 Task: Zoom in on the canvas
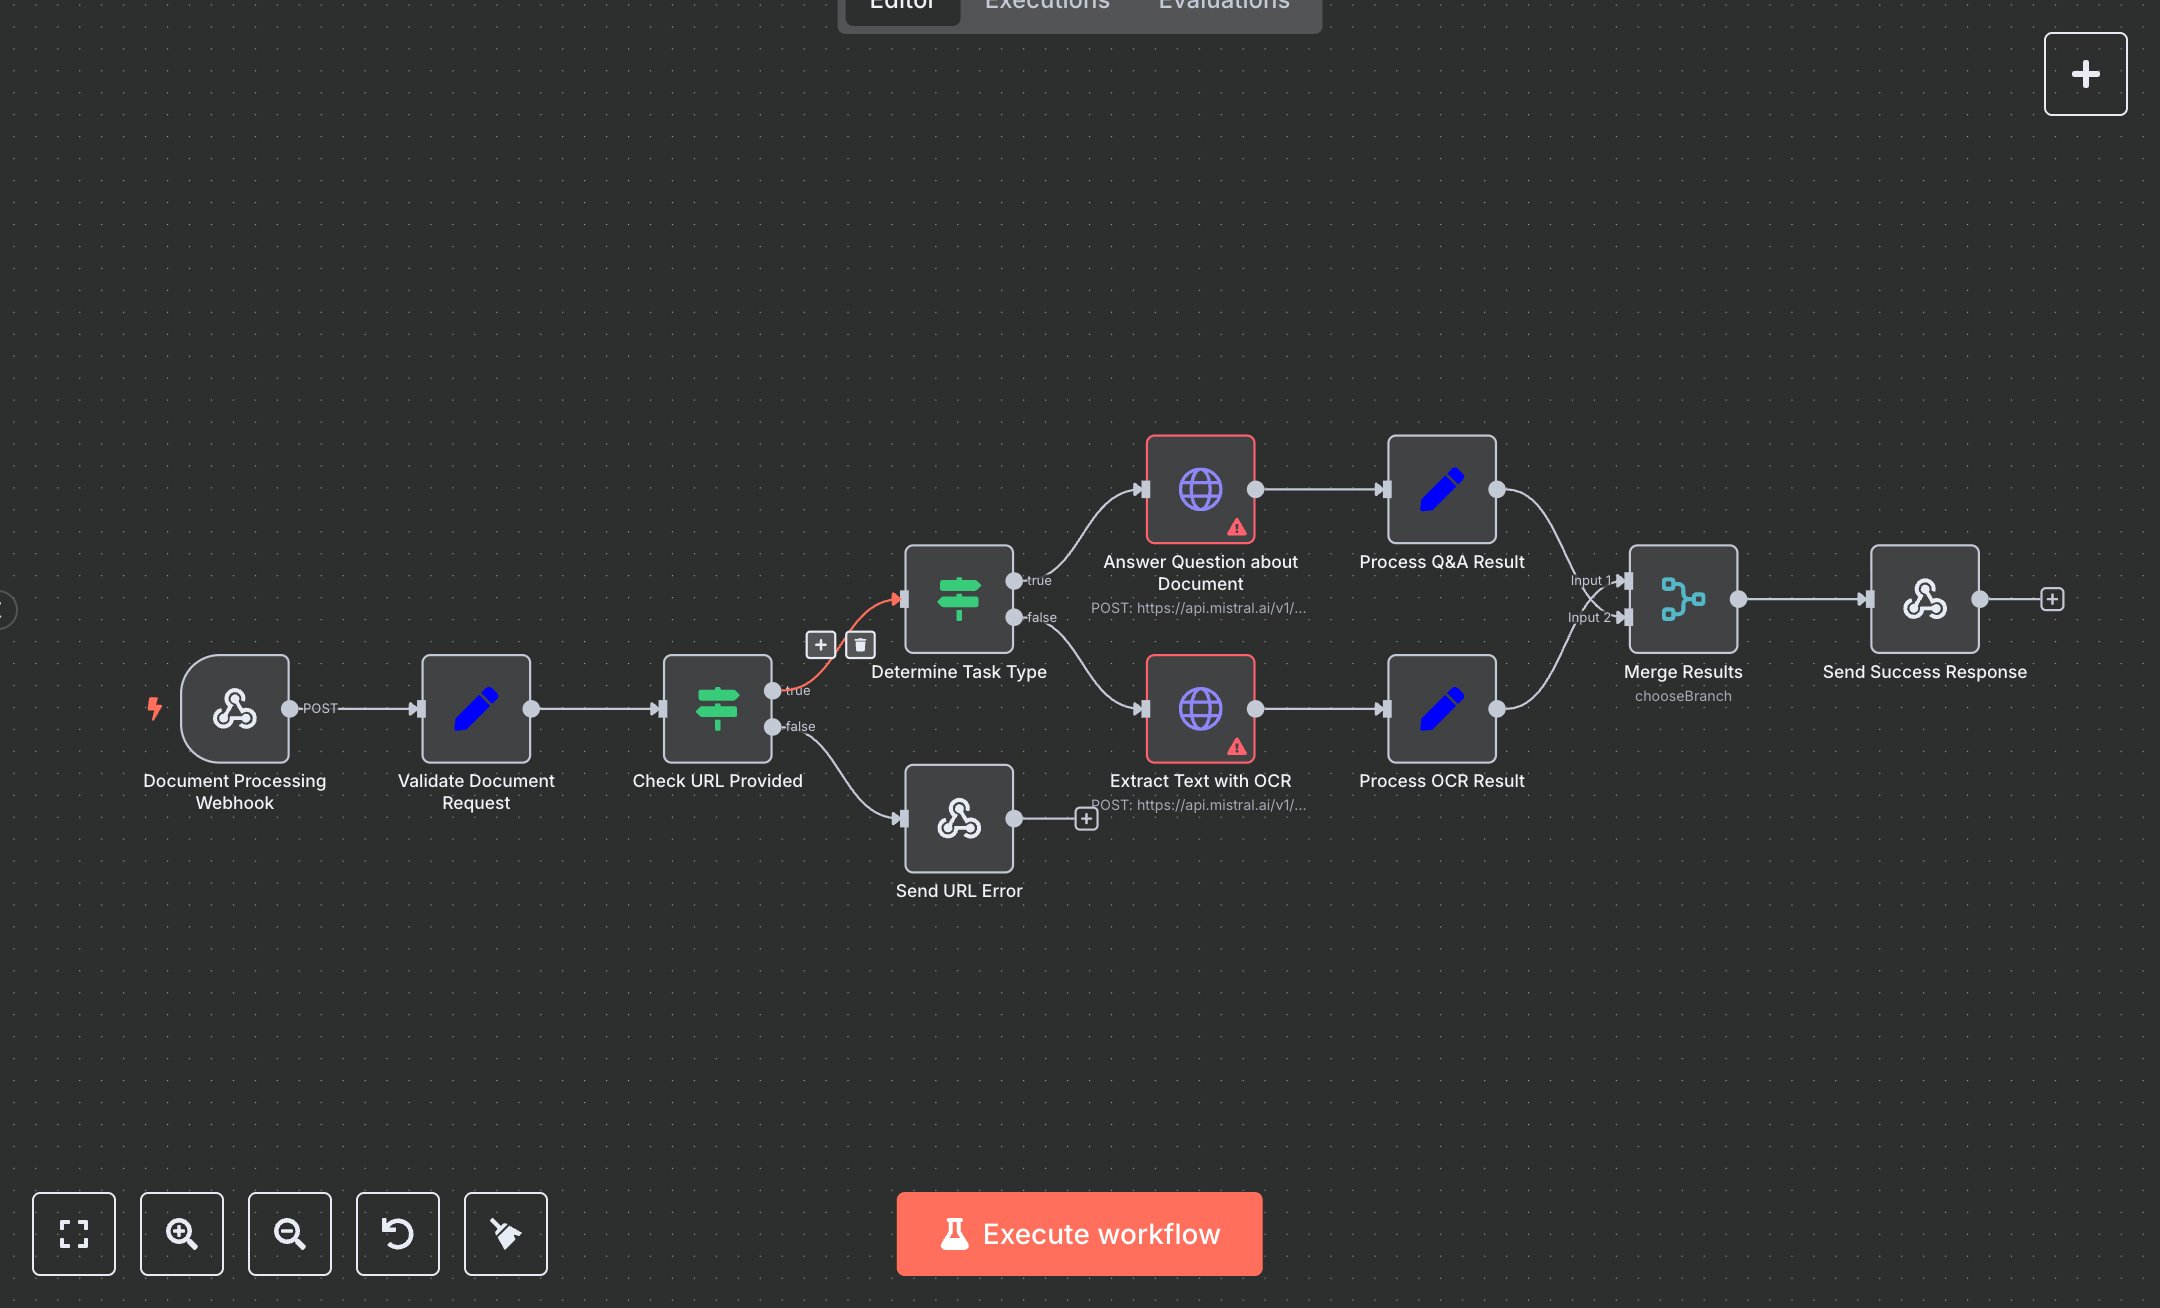pos(181,1234)
